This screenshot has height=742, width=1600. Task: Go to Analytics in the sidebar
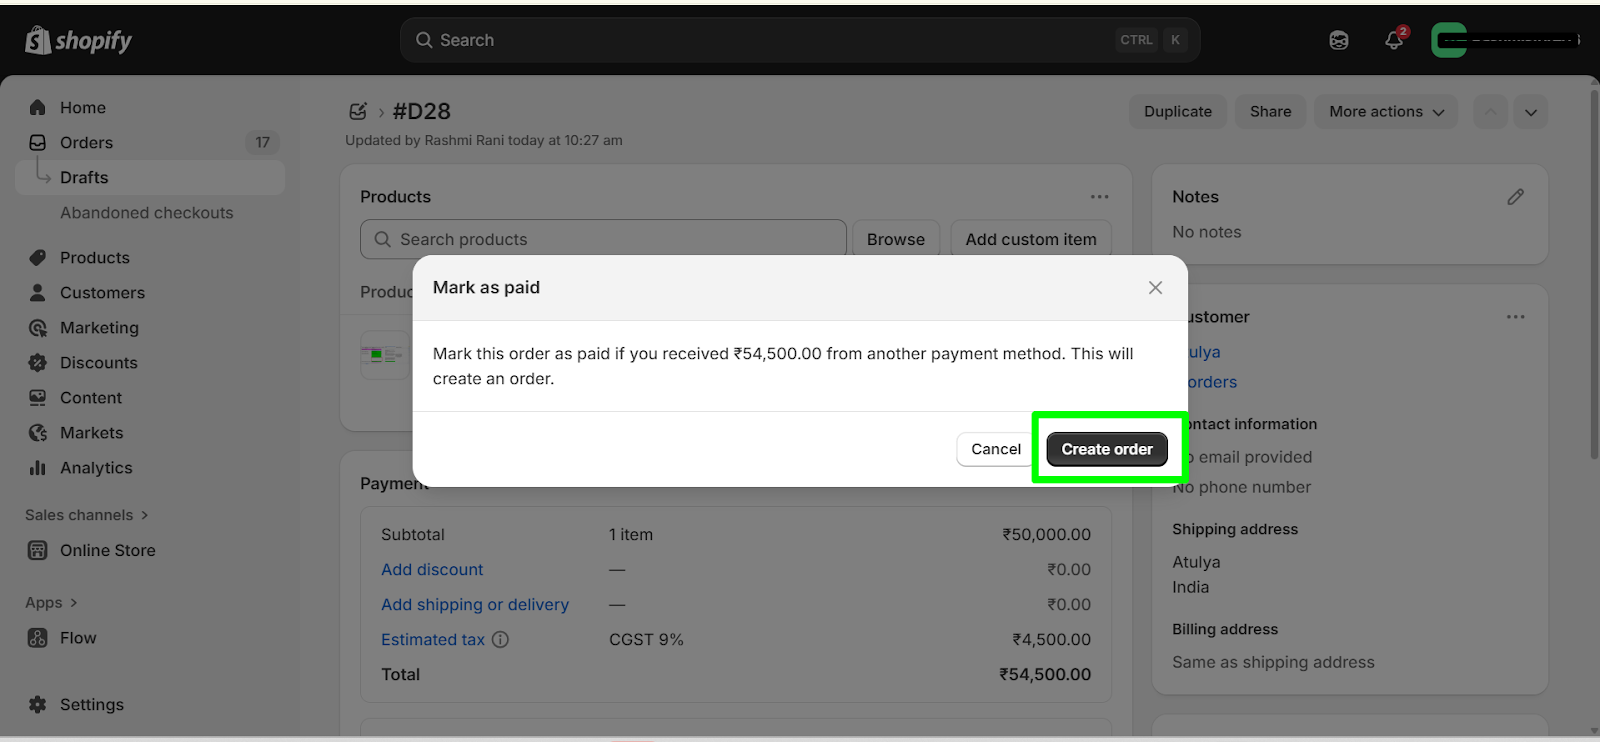click(x=96, y=468)
